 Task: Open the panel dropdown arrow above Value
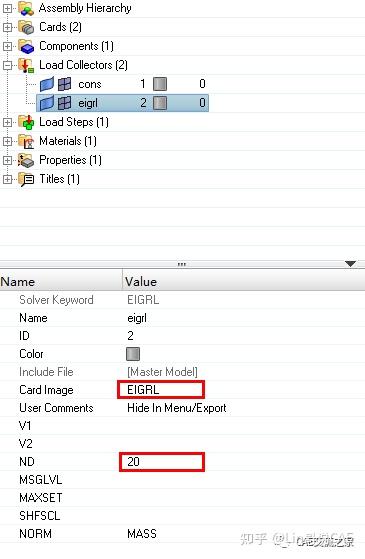(351, 264)
